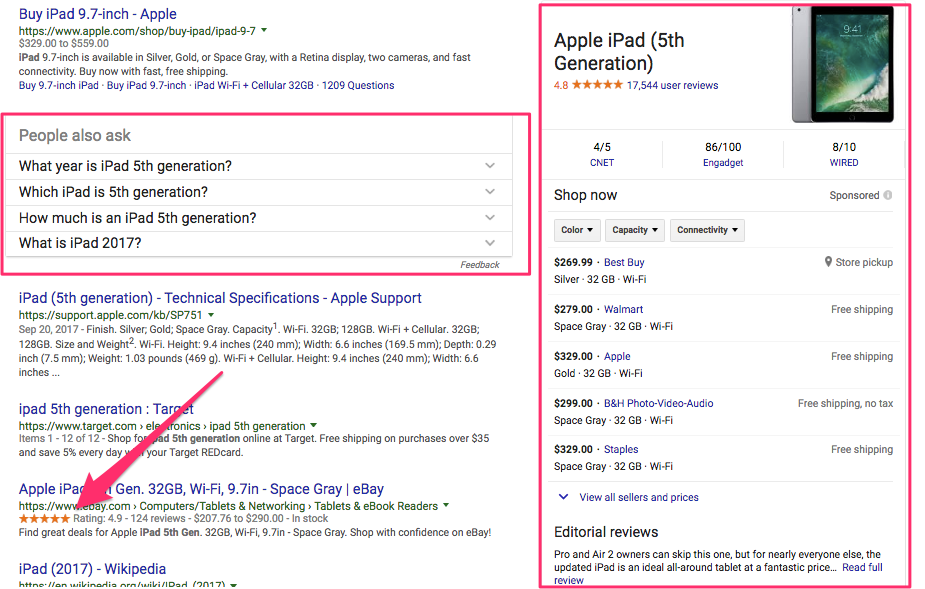Open B&H Photo-Video-Audio $299.00 offer
This screenshot has width=925, height=589.
coord(658,404)
